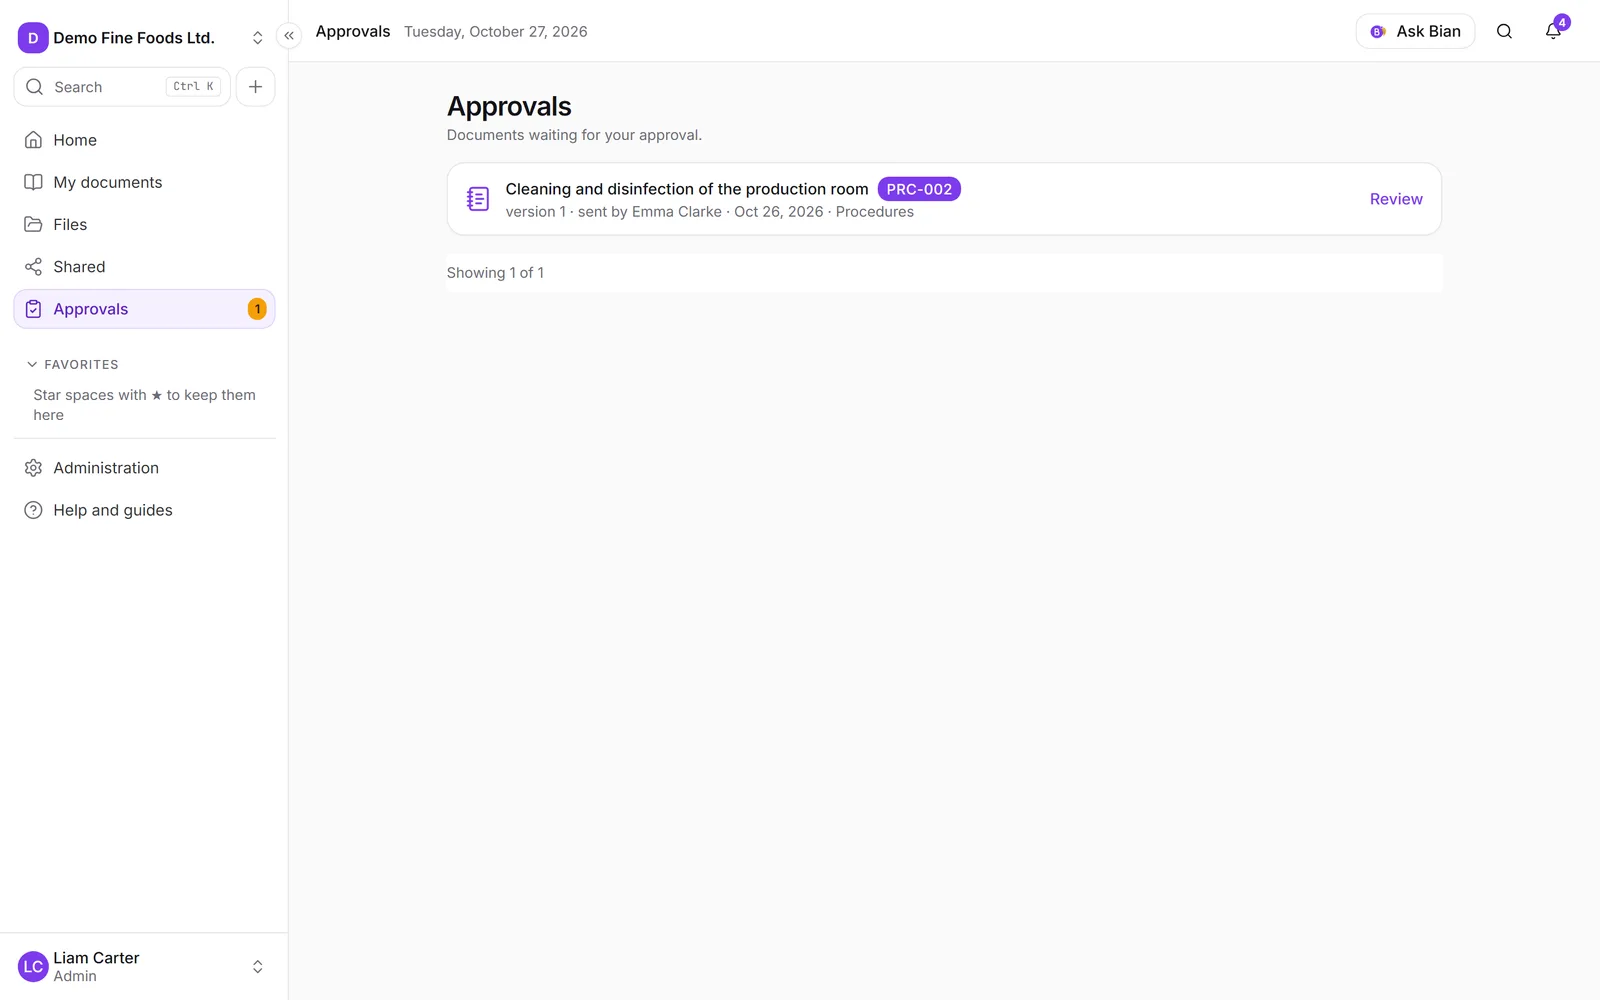Click the My documents book icon

coord(34,182)
